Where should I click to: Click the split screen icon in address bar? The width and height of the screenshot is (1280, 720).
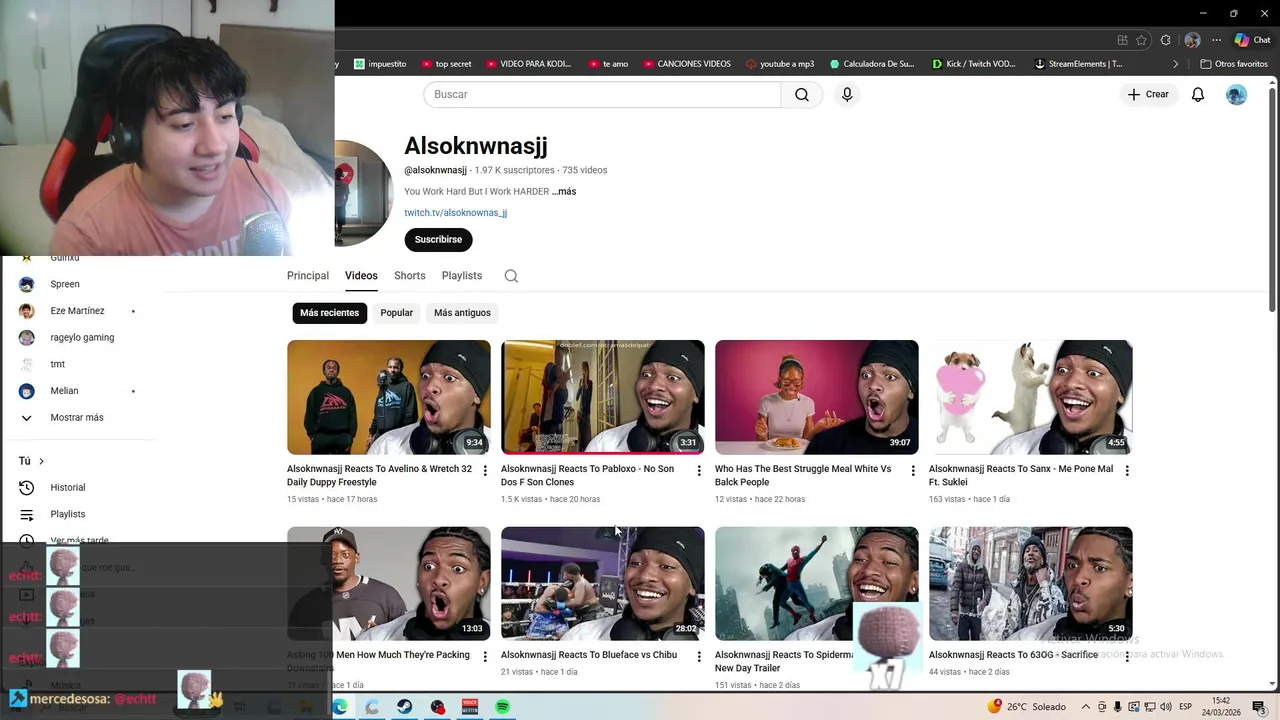pos(1123,40)
